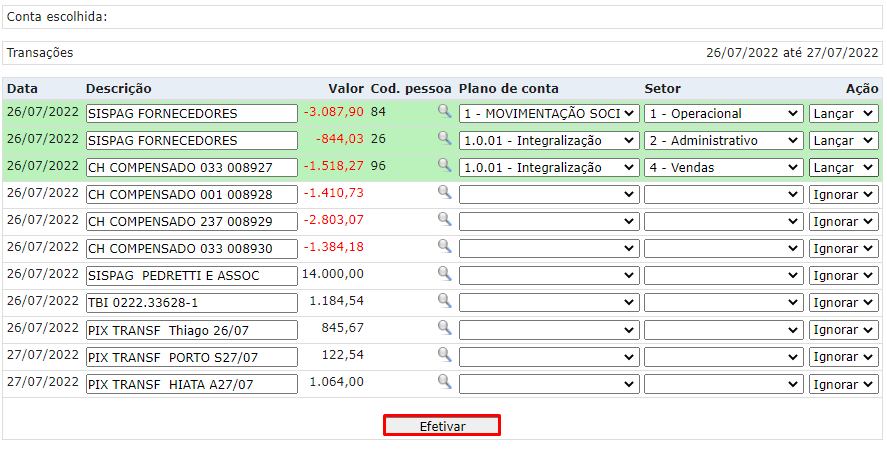Click the 'Plano de conta' column header

(509, 89)
